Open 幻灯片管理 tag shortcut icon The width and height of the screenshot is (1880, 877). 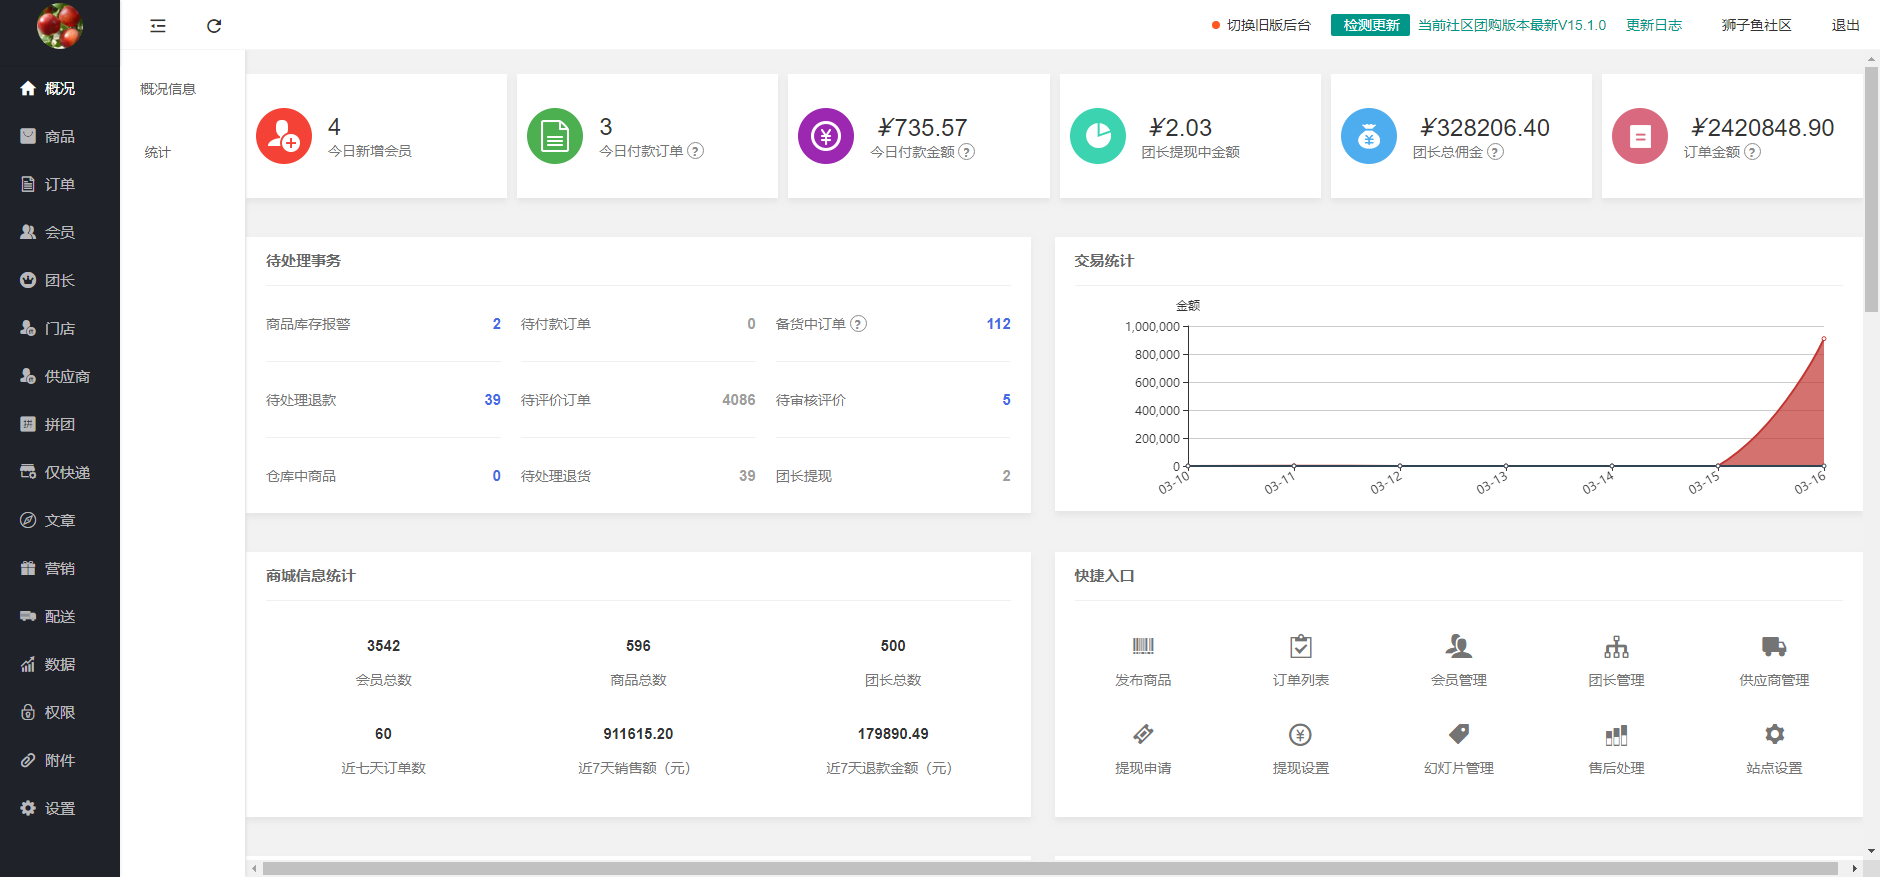point(1459,734)
